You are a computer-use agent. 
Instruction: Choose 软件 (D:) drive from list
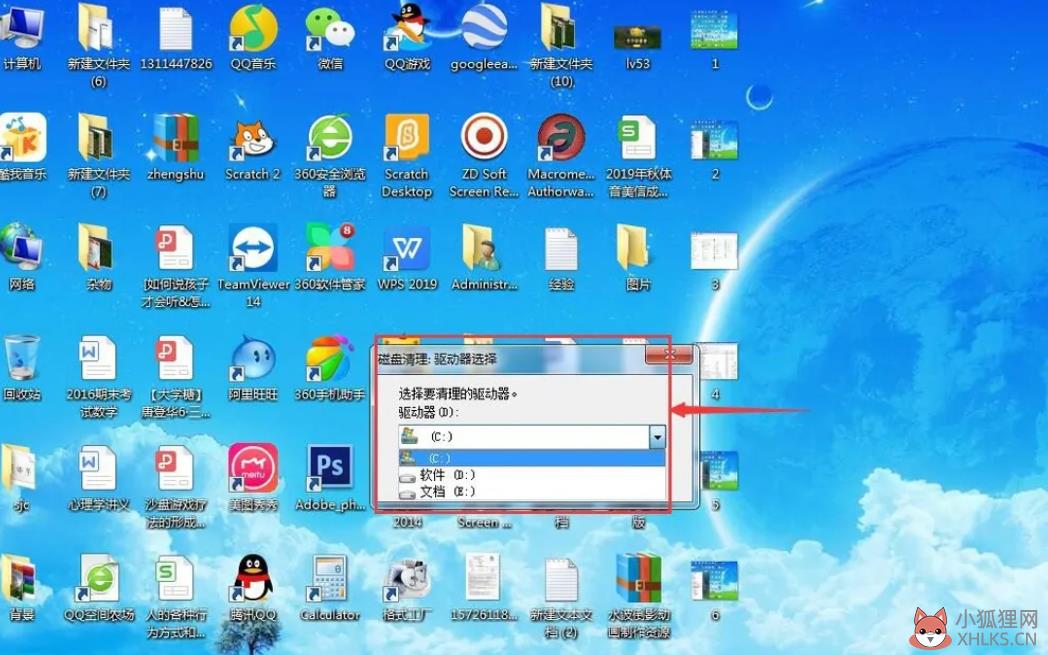(532, 475)
